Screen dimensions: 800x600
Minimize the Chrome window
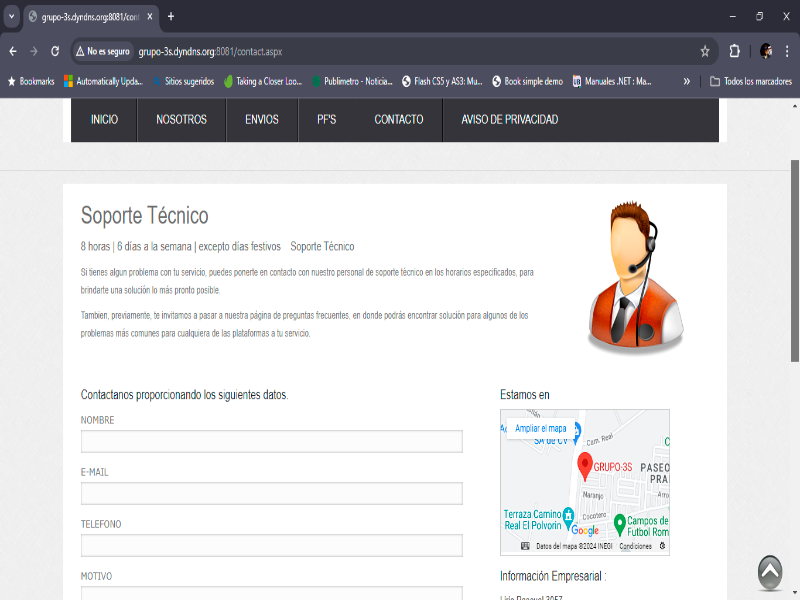click(733, 17)
